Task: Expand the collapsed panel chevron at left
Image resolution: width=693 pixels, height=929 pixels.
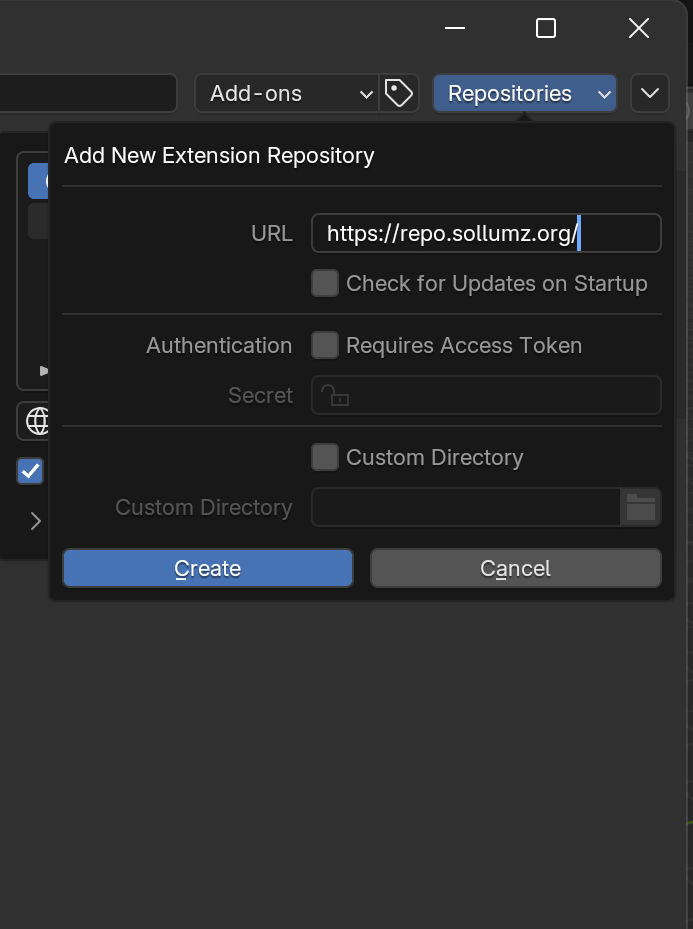Action: point(35,521)
